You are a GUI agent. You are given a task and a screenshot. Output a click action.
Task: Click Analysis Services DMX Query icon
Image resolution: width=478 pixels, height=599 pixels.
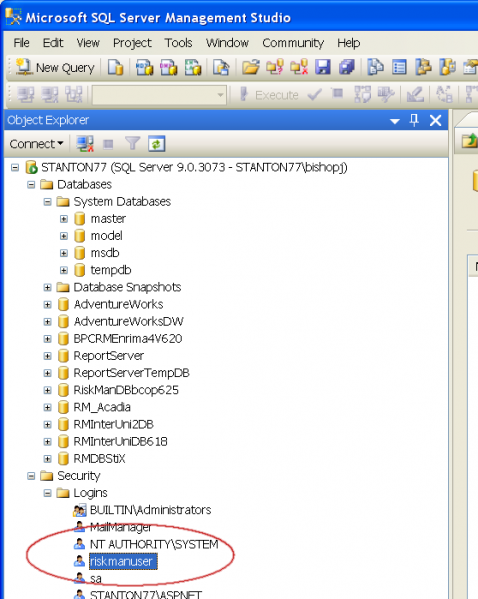point(169,68)
